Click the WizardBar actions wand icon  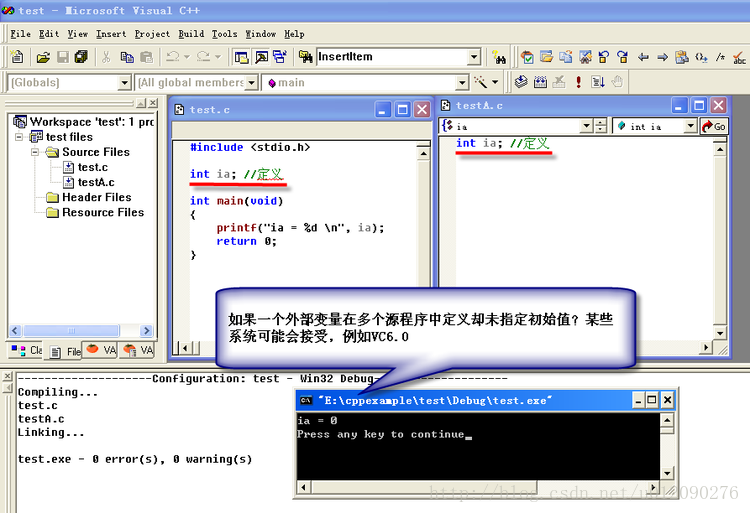(x=481, y=82)
